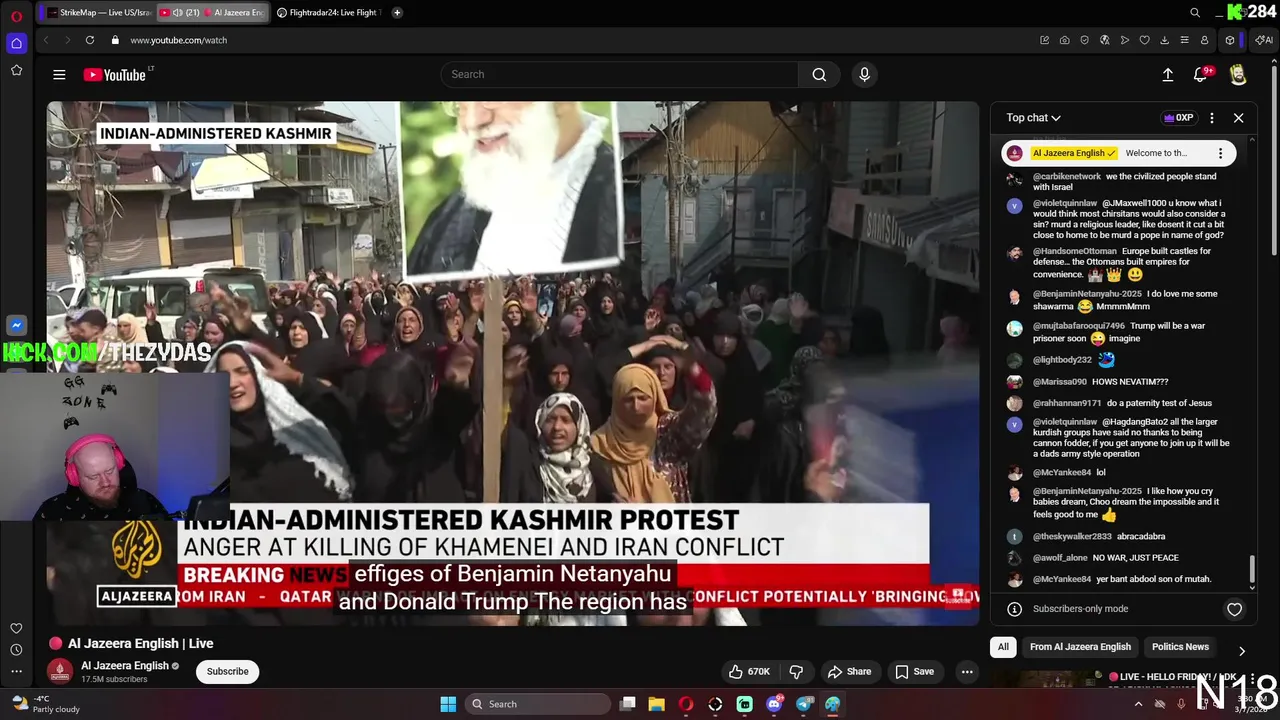This screenshot has height=720, width=1280.
Task: Go to the YouTube home logo
Action: click(114, 74)
